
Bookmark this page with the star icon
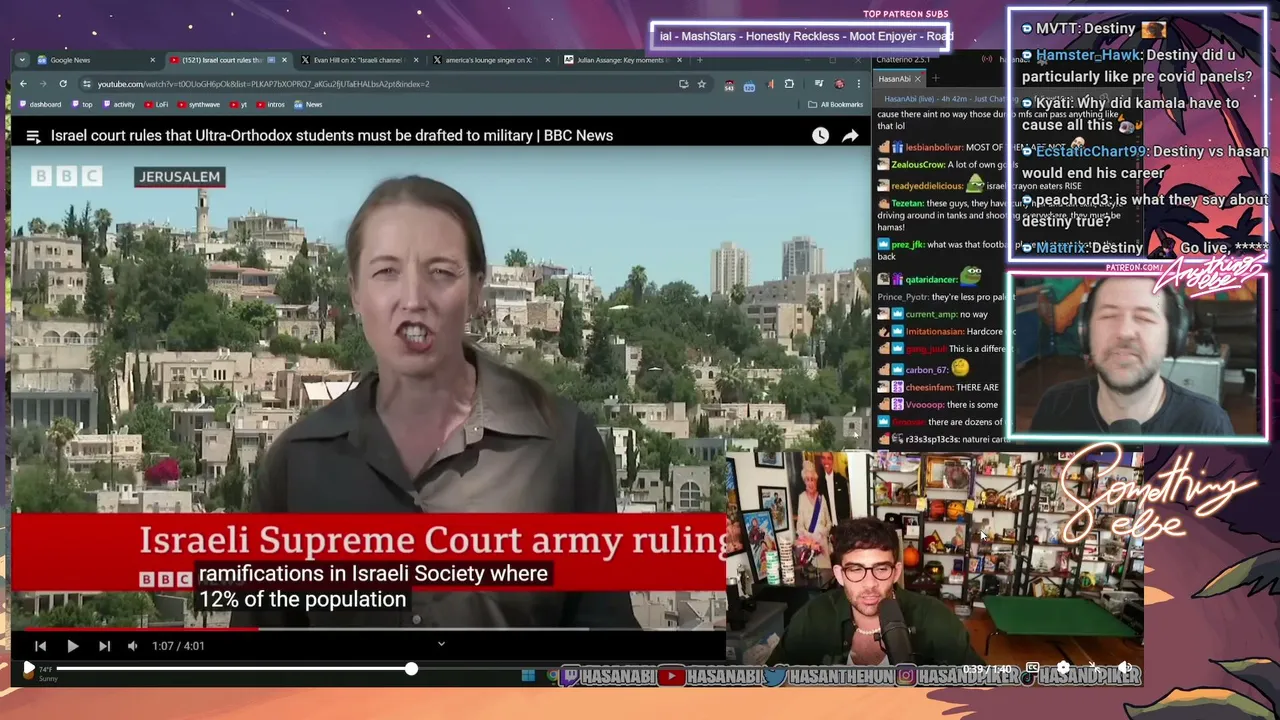tap(702, 84)
